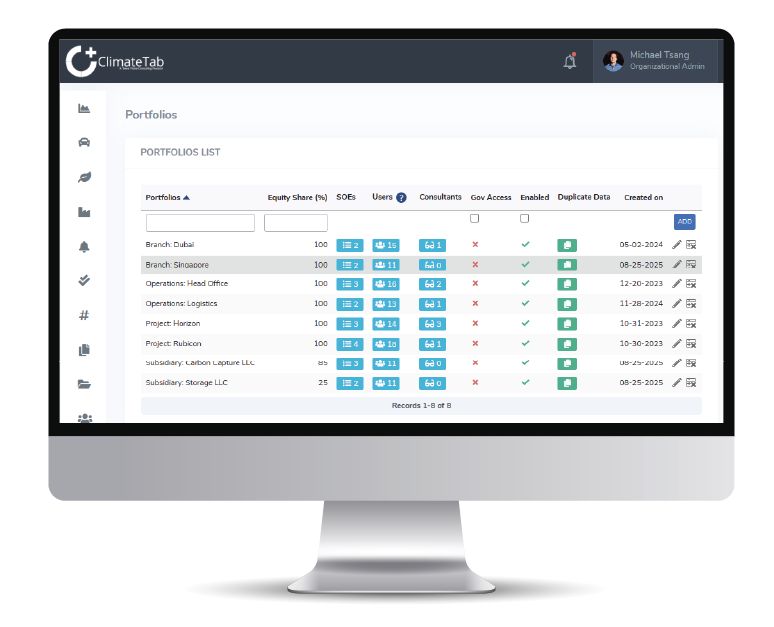The image size is (774, 627).
Task: Open the double checkmark sidebar item
Action: 84,280
